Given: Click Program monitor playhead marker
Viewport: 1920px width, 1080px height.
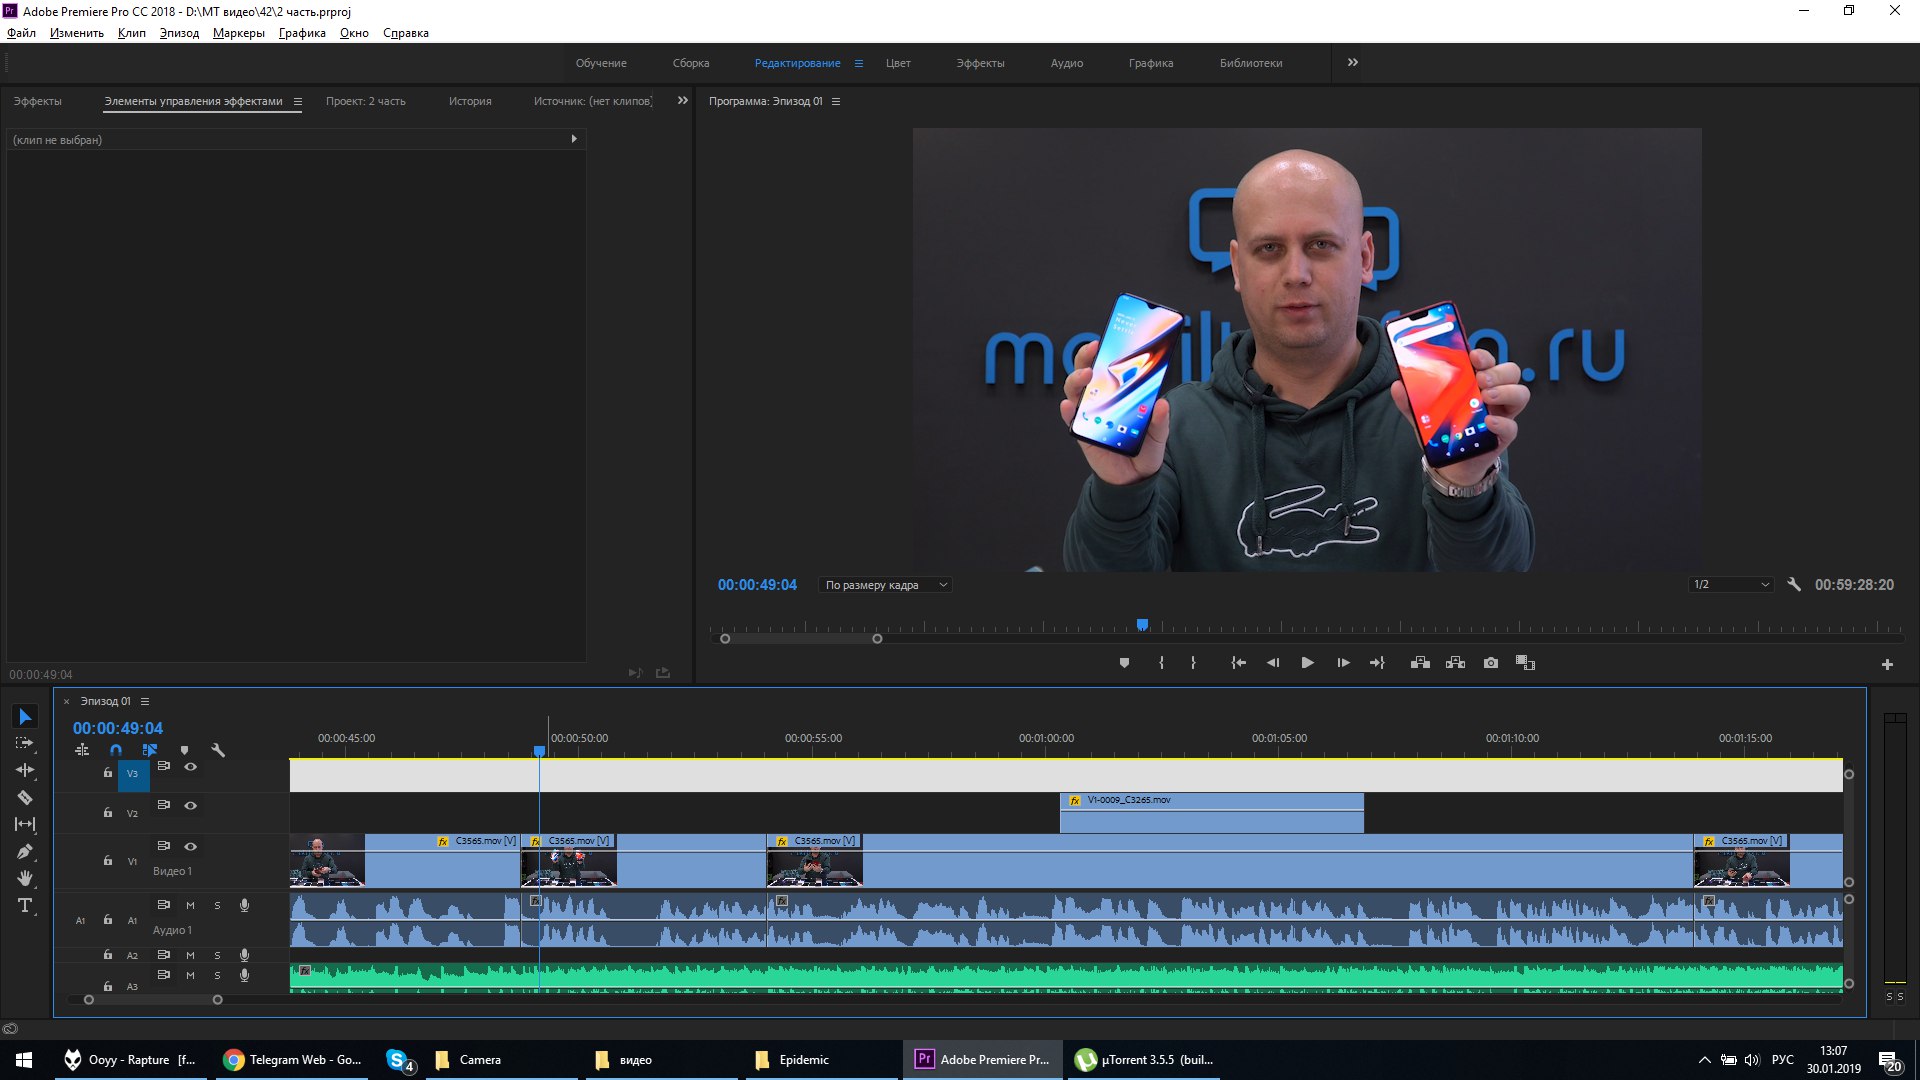Looking at the screenshot, I should pyautogui.click(x=1142, y=625).
